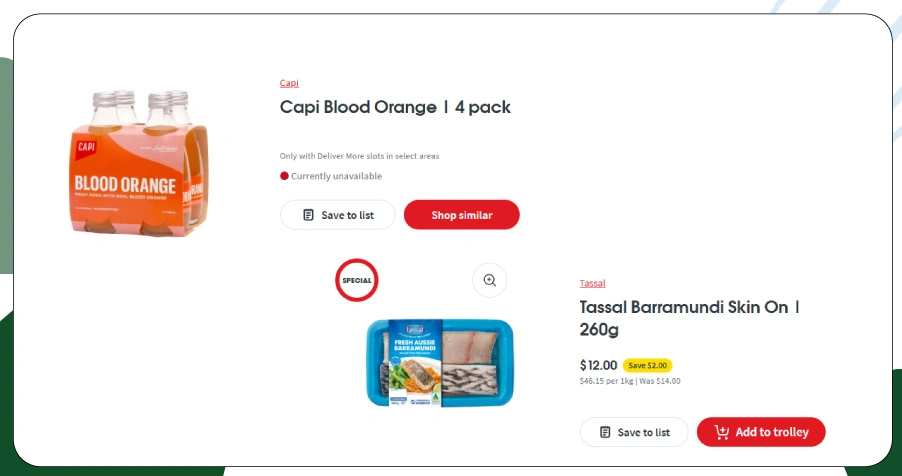Open the Capi brand link
This screenshot has height=476, width=902.
289,83
